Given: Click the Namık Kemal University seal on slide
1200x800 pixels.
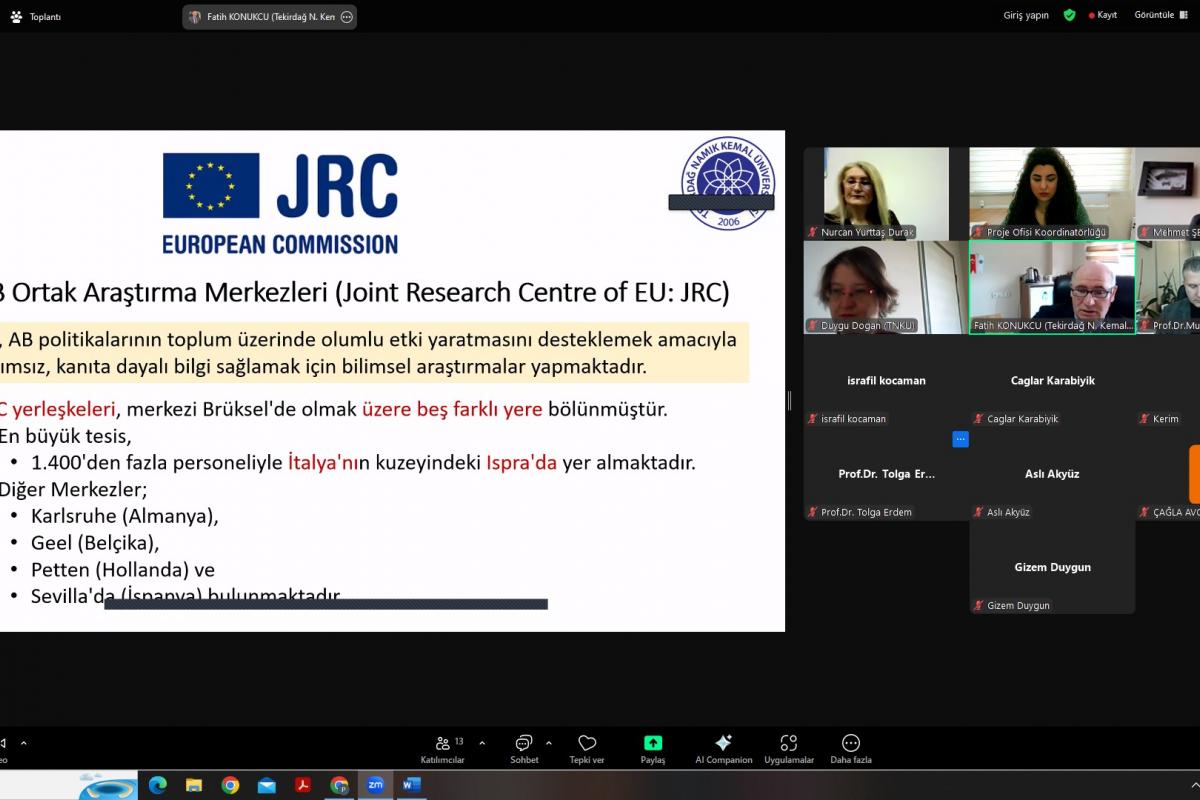Looking at the screenshot, I should 727,186.
